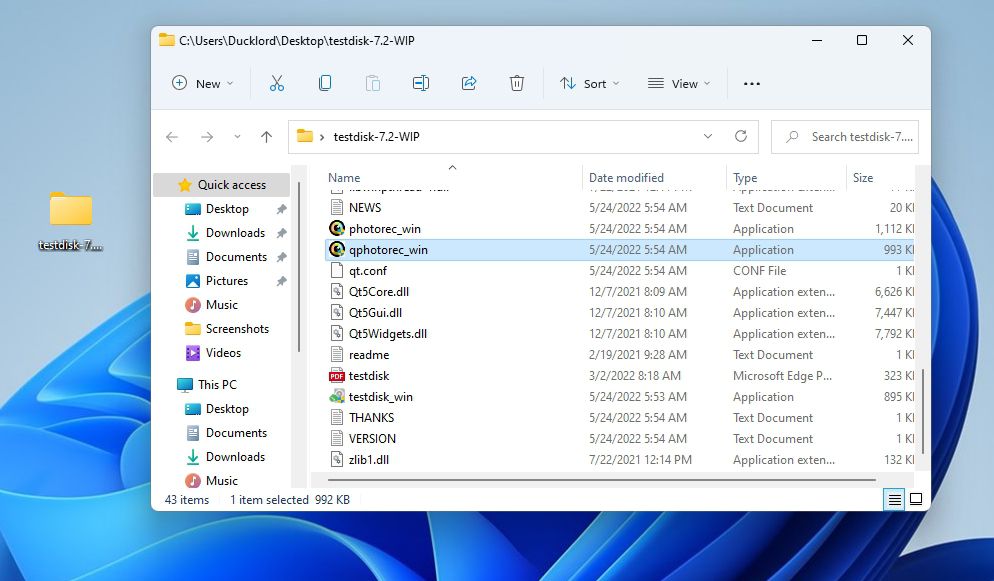994x581 pixels.
Task: Sort files by Name column header
Action: click(x=344, y=178)
